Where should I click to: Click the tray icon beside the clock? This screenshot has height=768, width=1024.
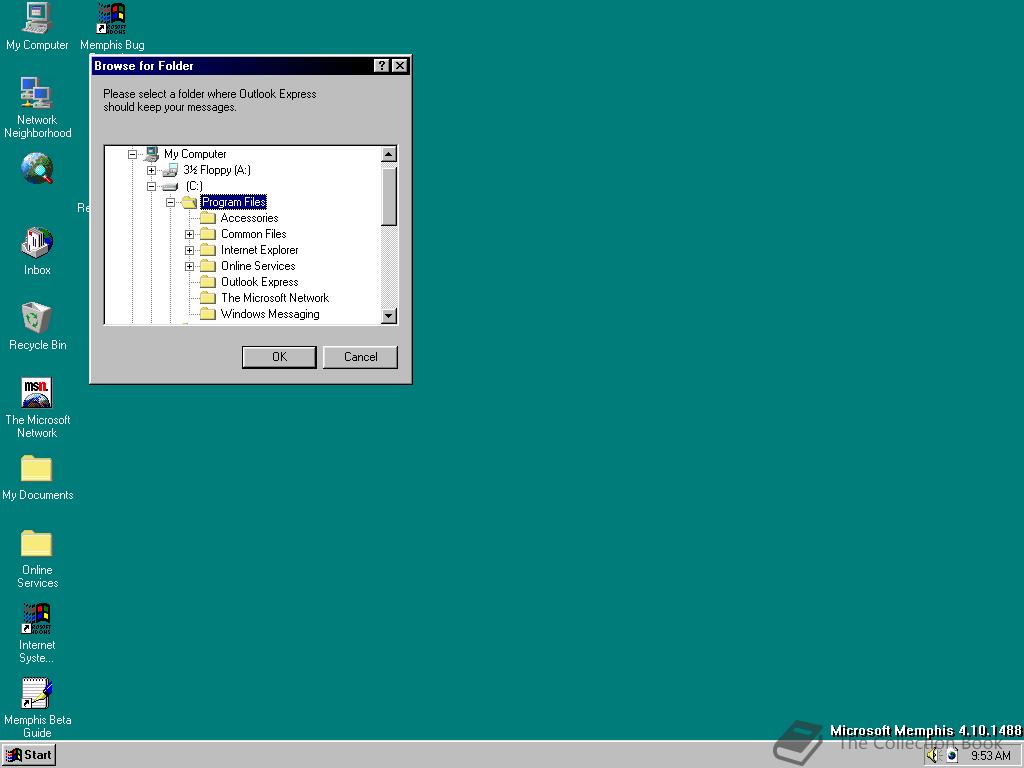(x=952, y=756)
